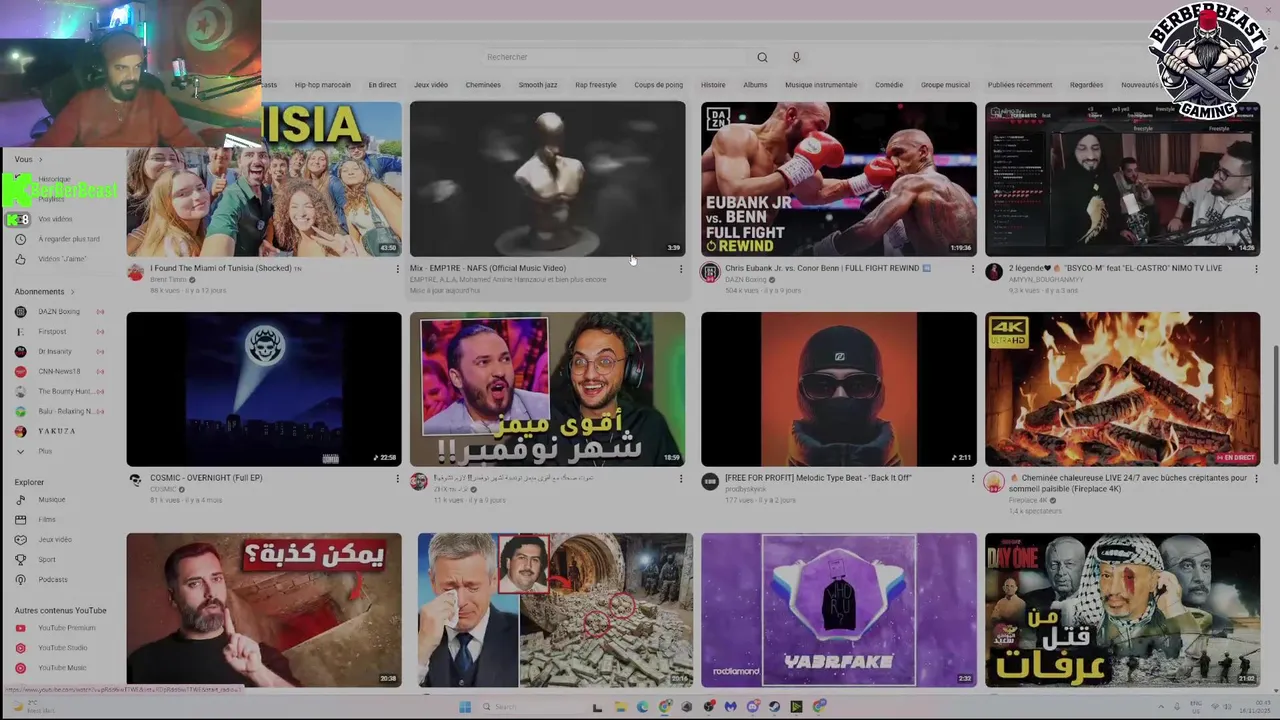The height and width of the screenshot is (720, 1280).
Task: Expand the Vous section chevron
Action: 41,160
